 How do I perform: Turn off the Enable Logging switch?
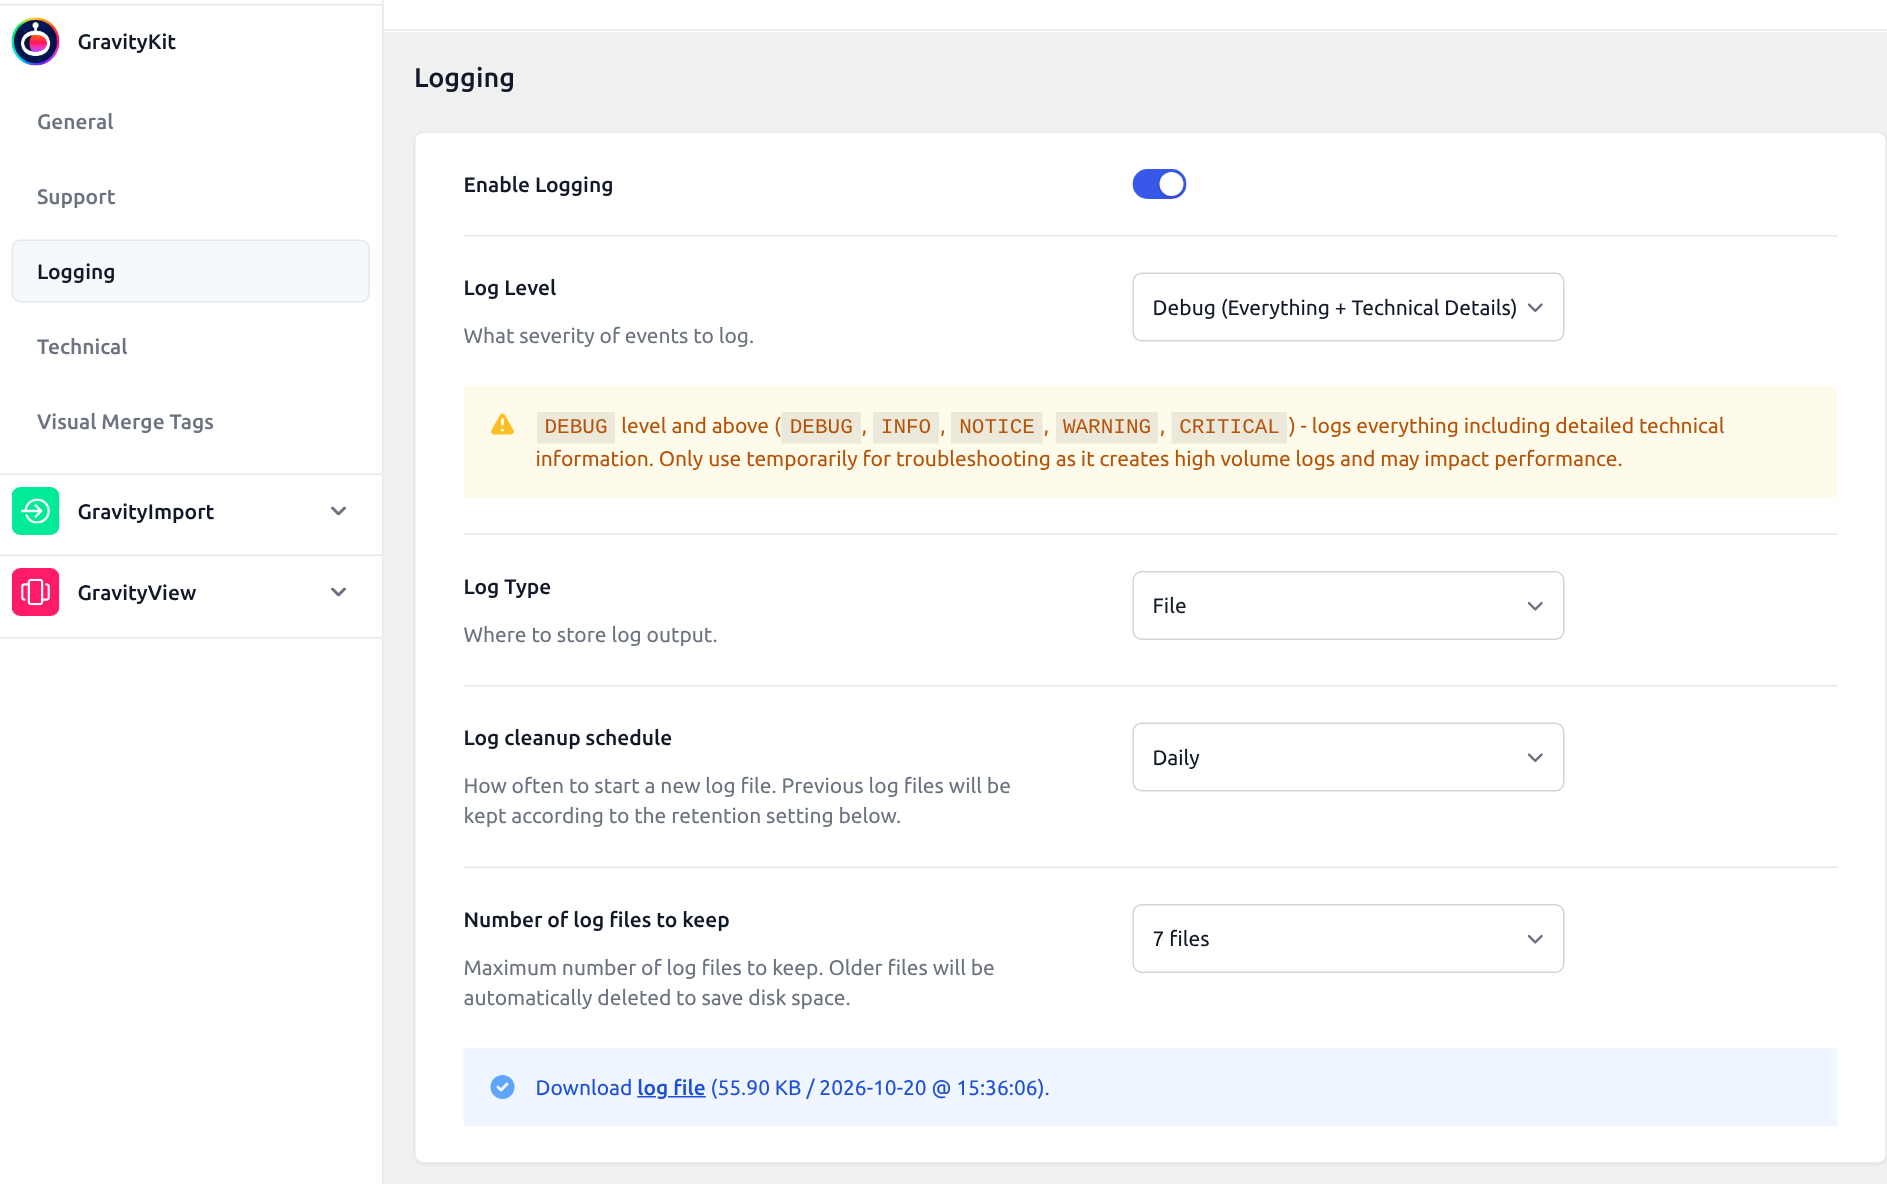[x=1159, y=184]
